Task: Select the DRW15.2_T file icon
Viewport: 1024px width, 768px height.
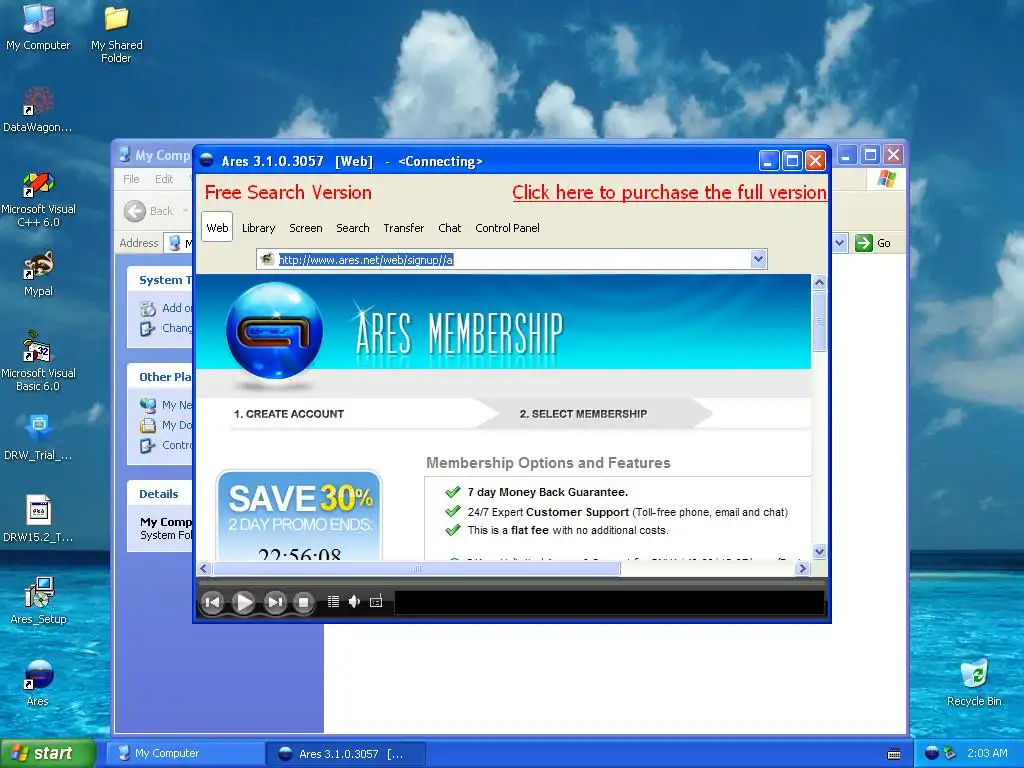Action: (x=38, y=519)
